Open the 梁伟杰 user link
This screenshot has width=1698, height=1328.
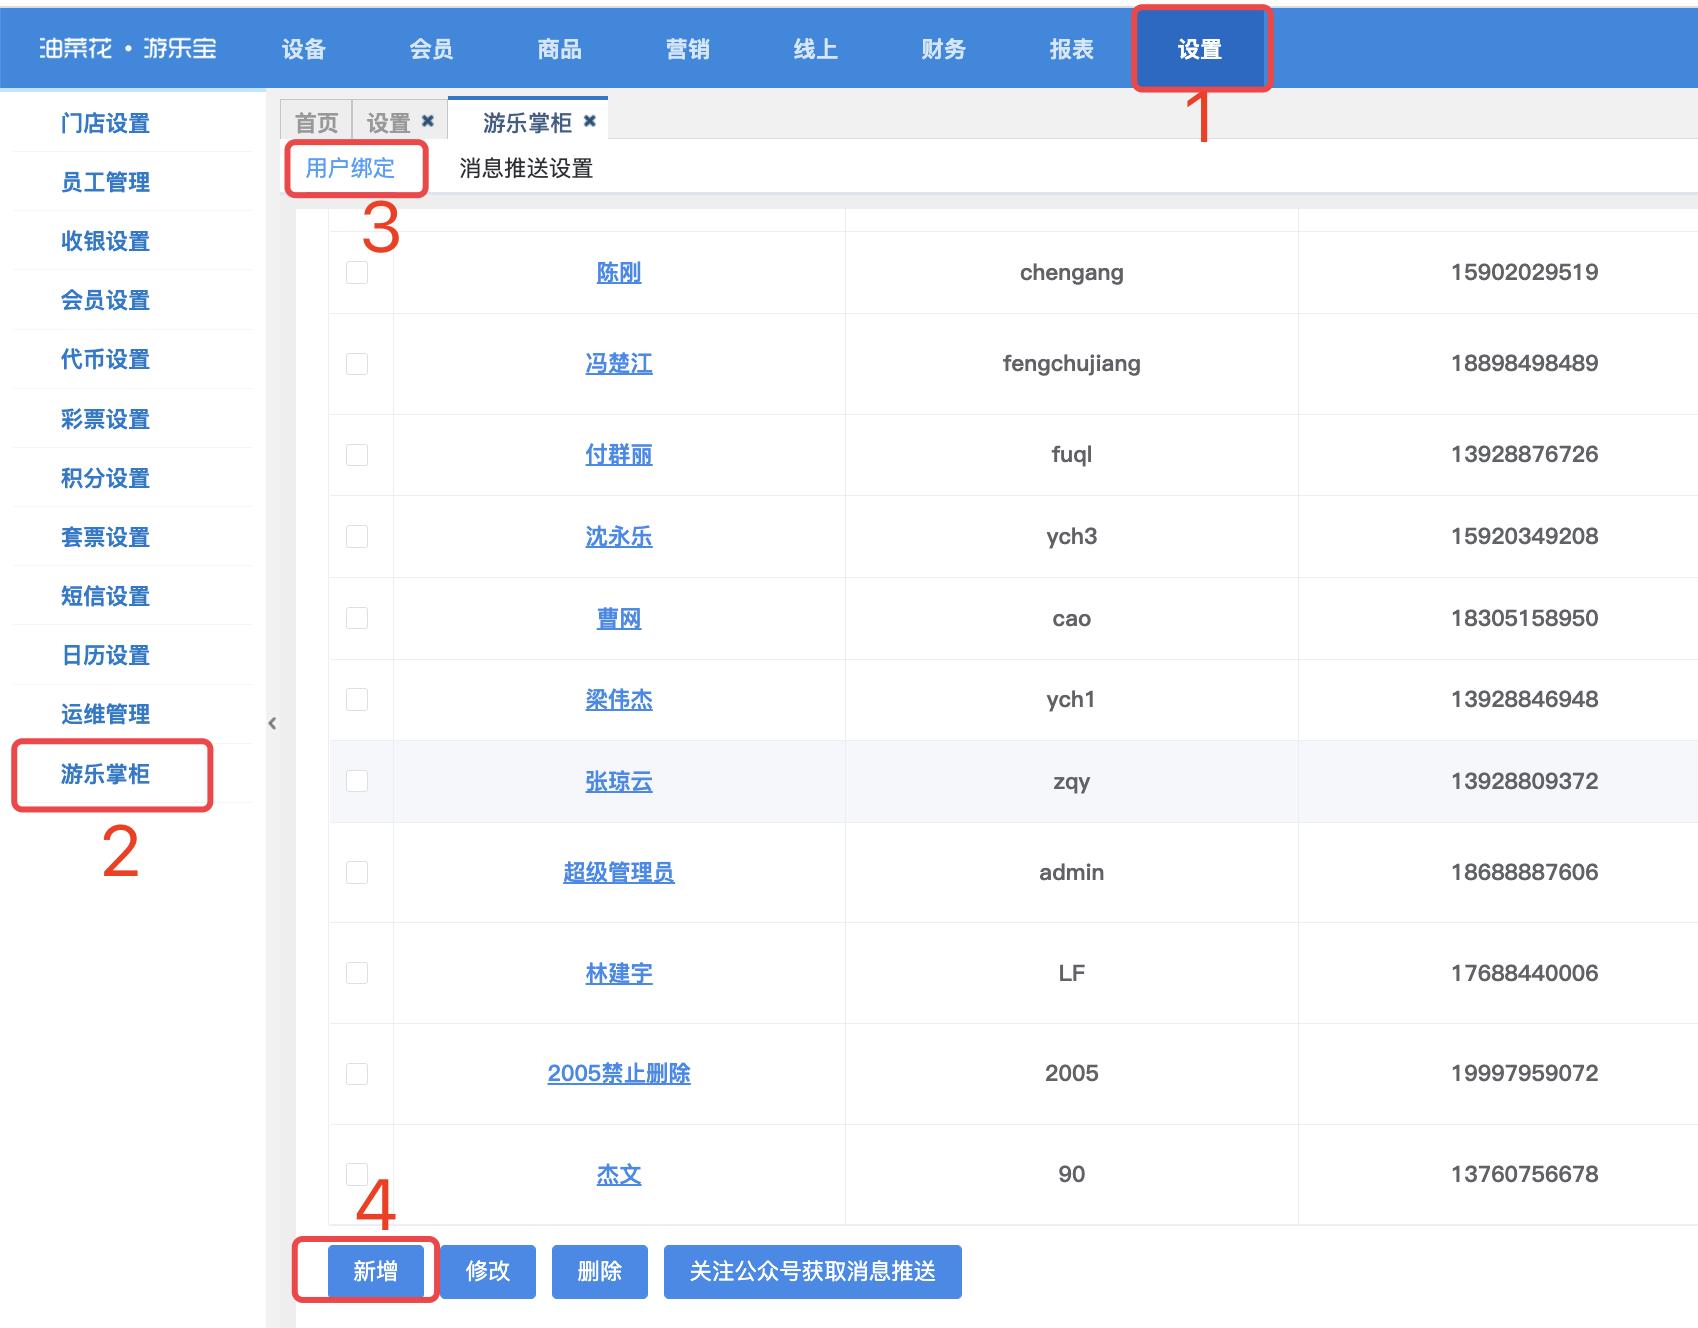pyautogui.click(x=619, y=700)
